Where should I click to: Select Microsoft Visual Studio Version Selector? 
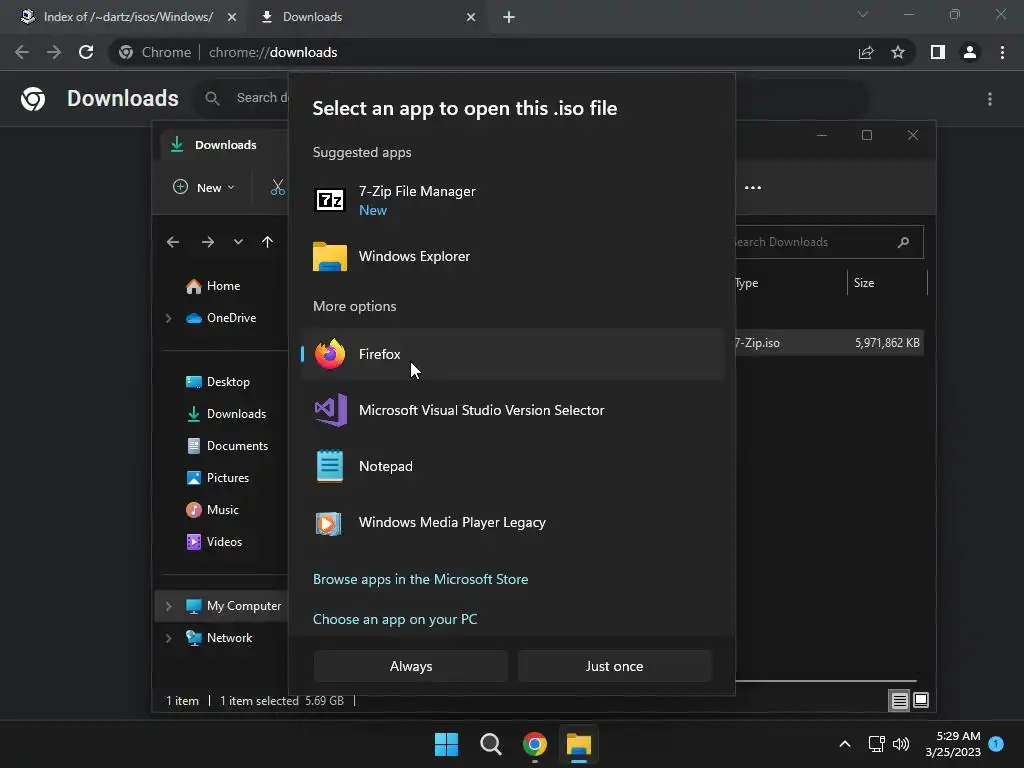click(x=513, y=410)
